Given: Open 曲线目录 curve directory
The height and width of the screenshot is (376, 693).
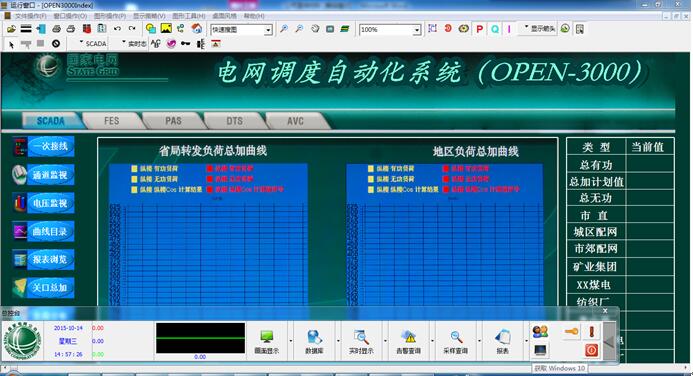Looking at the screenshot, I should coord(50,231).
